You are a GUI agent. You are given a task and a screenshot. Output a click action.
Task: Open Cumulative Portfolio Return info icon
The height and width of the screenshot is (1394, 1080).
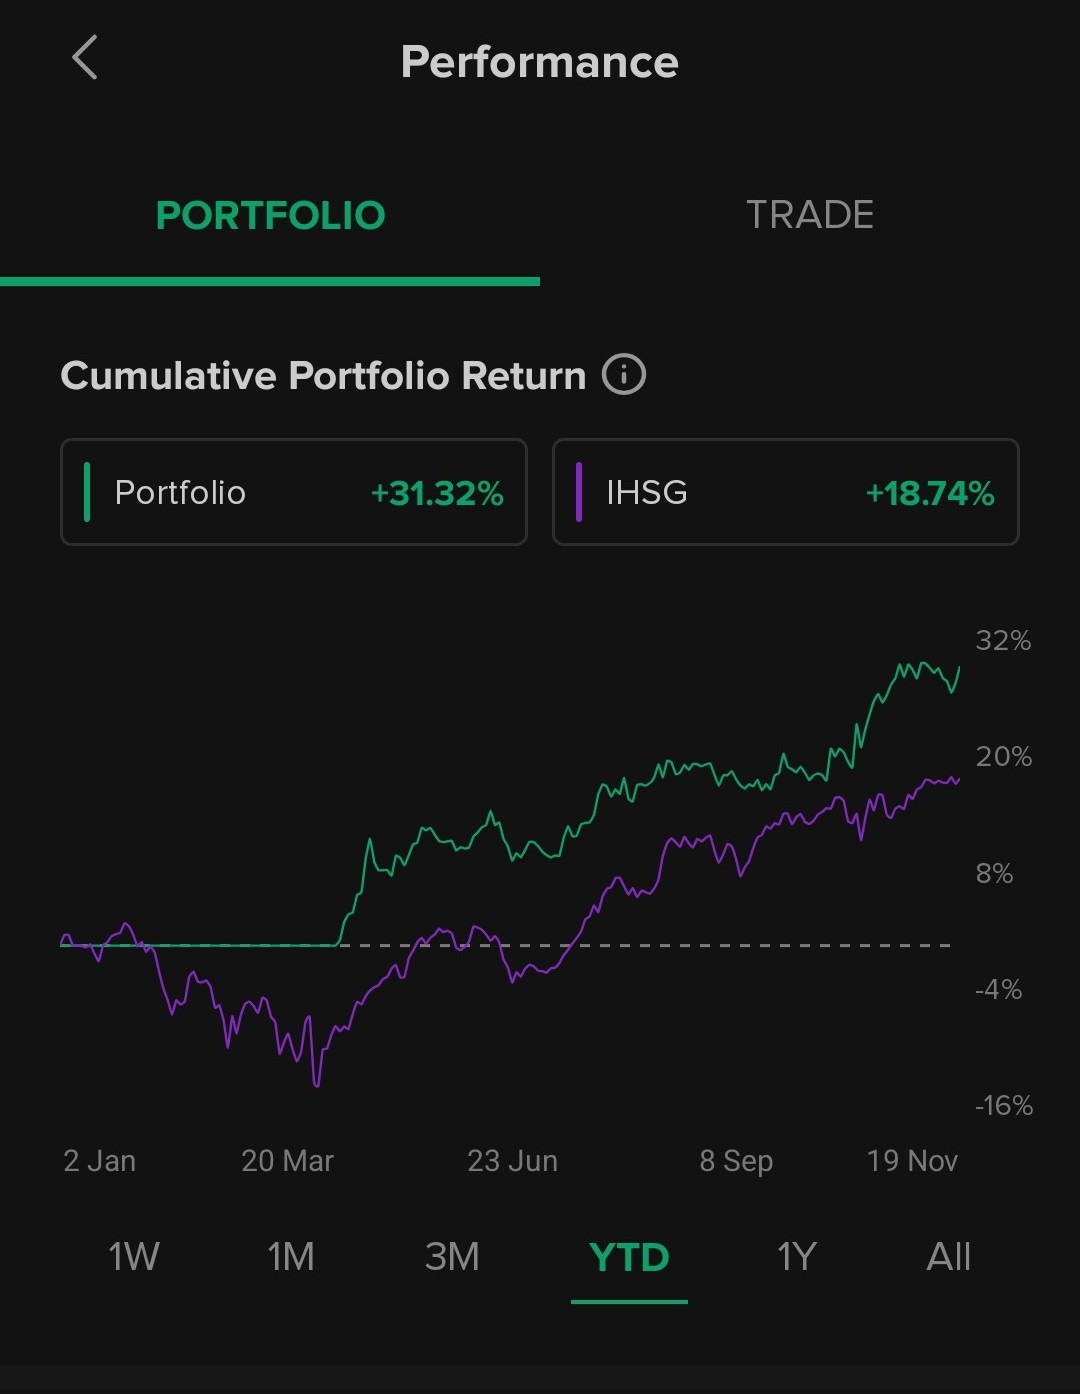[x=624, y=375]
